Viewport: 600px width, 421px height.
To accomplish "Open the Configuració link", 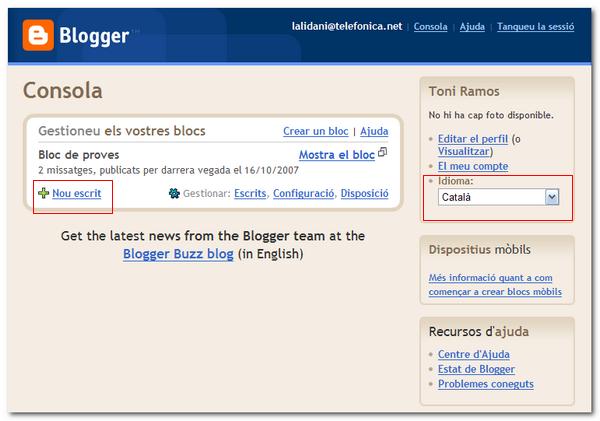I will (303, 193).
